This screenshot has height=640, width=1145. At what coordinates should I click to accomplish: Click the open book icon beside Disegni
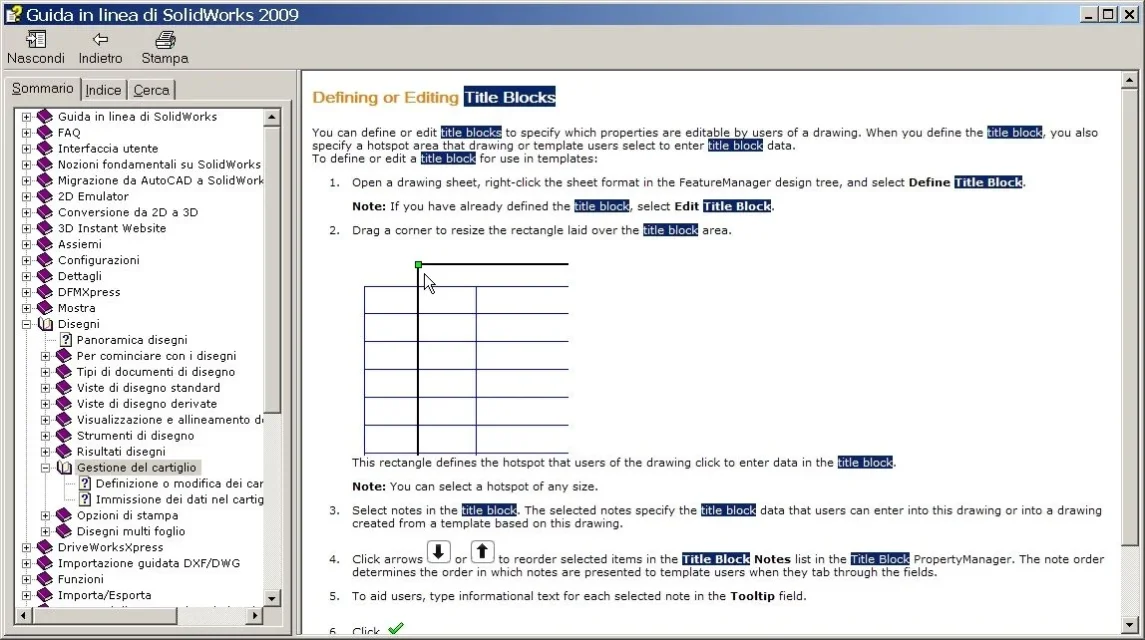[x=45, y=324]
